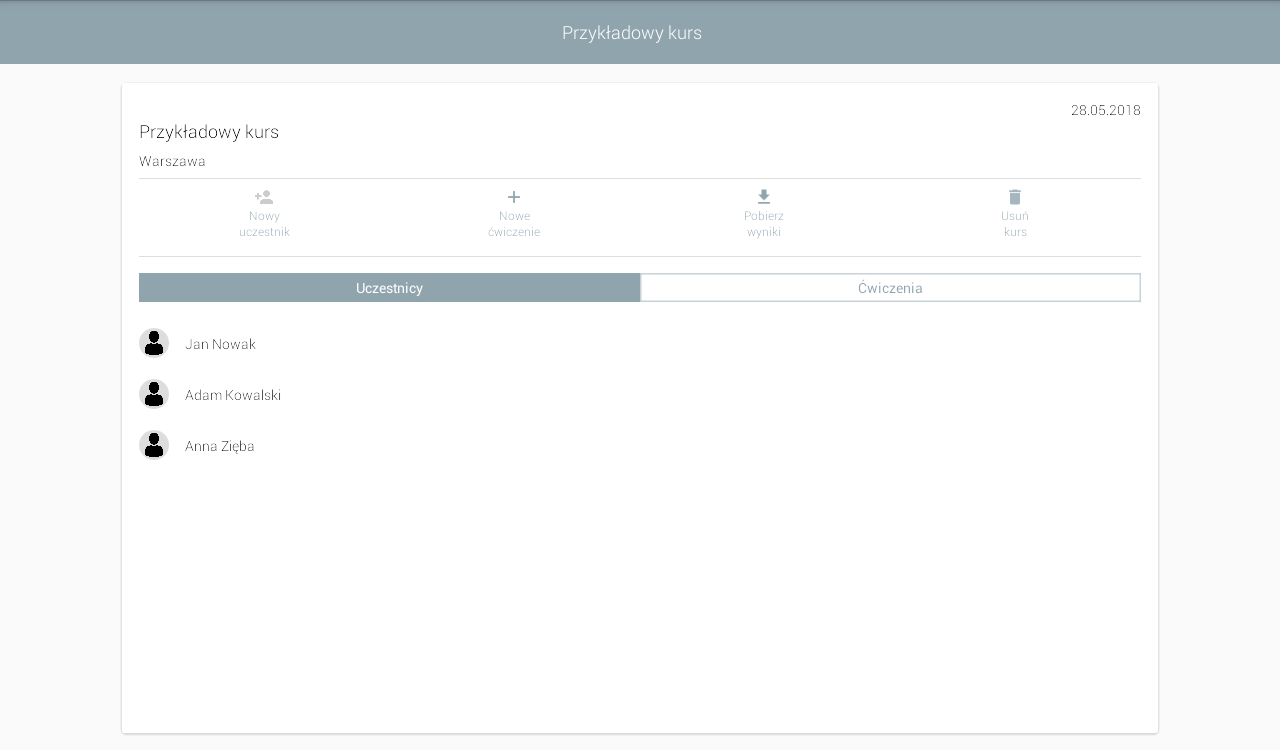The image size is (1280, 750).
Task: Click the trash can delete course icon
Action: 1015,197
